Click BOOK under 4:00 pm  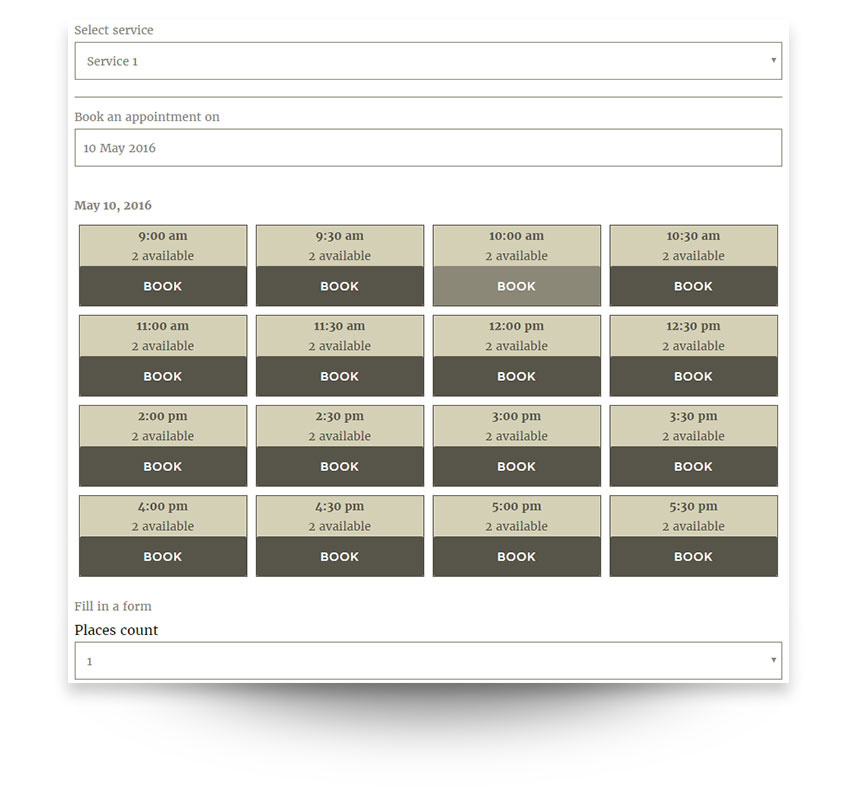pyautogui.click(x=163, y=556)
